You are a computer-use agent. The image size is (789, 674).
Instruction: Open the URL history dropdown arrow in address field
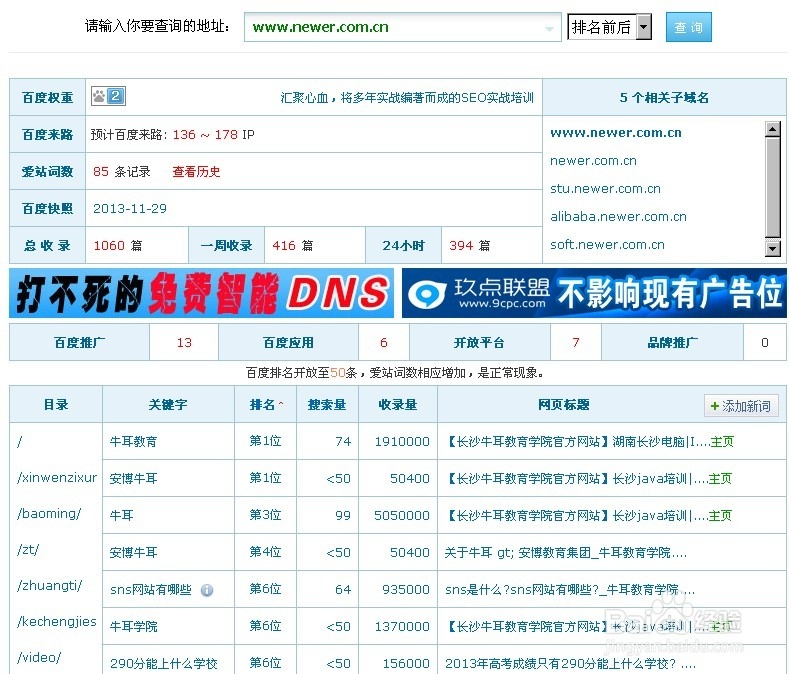[549, 29]
